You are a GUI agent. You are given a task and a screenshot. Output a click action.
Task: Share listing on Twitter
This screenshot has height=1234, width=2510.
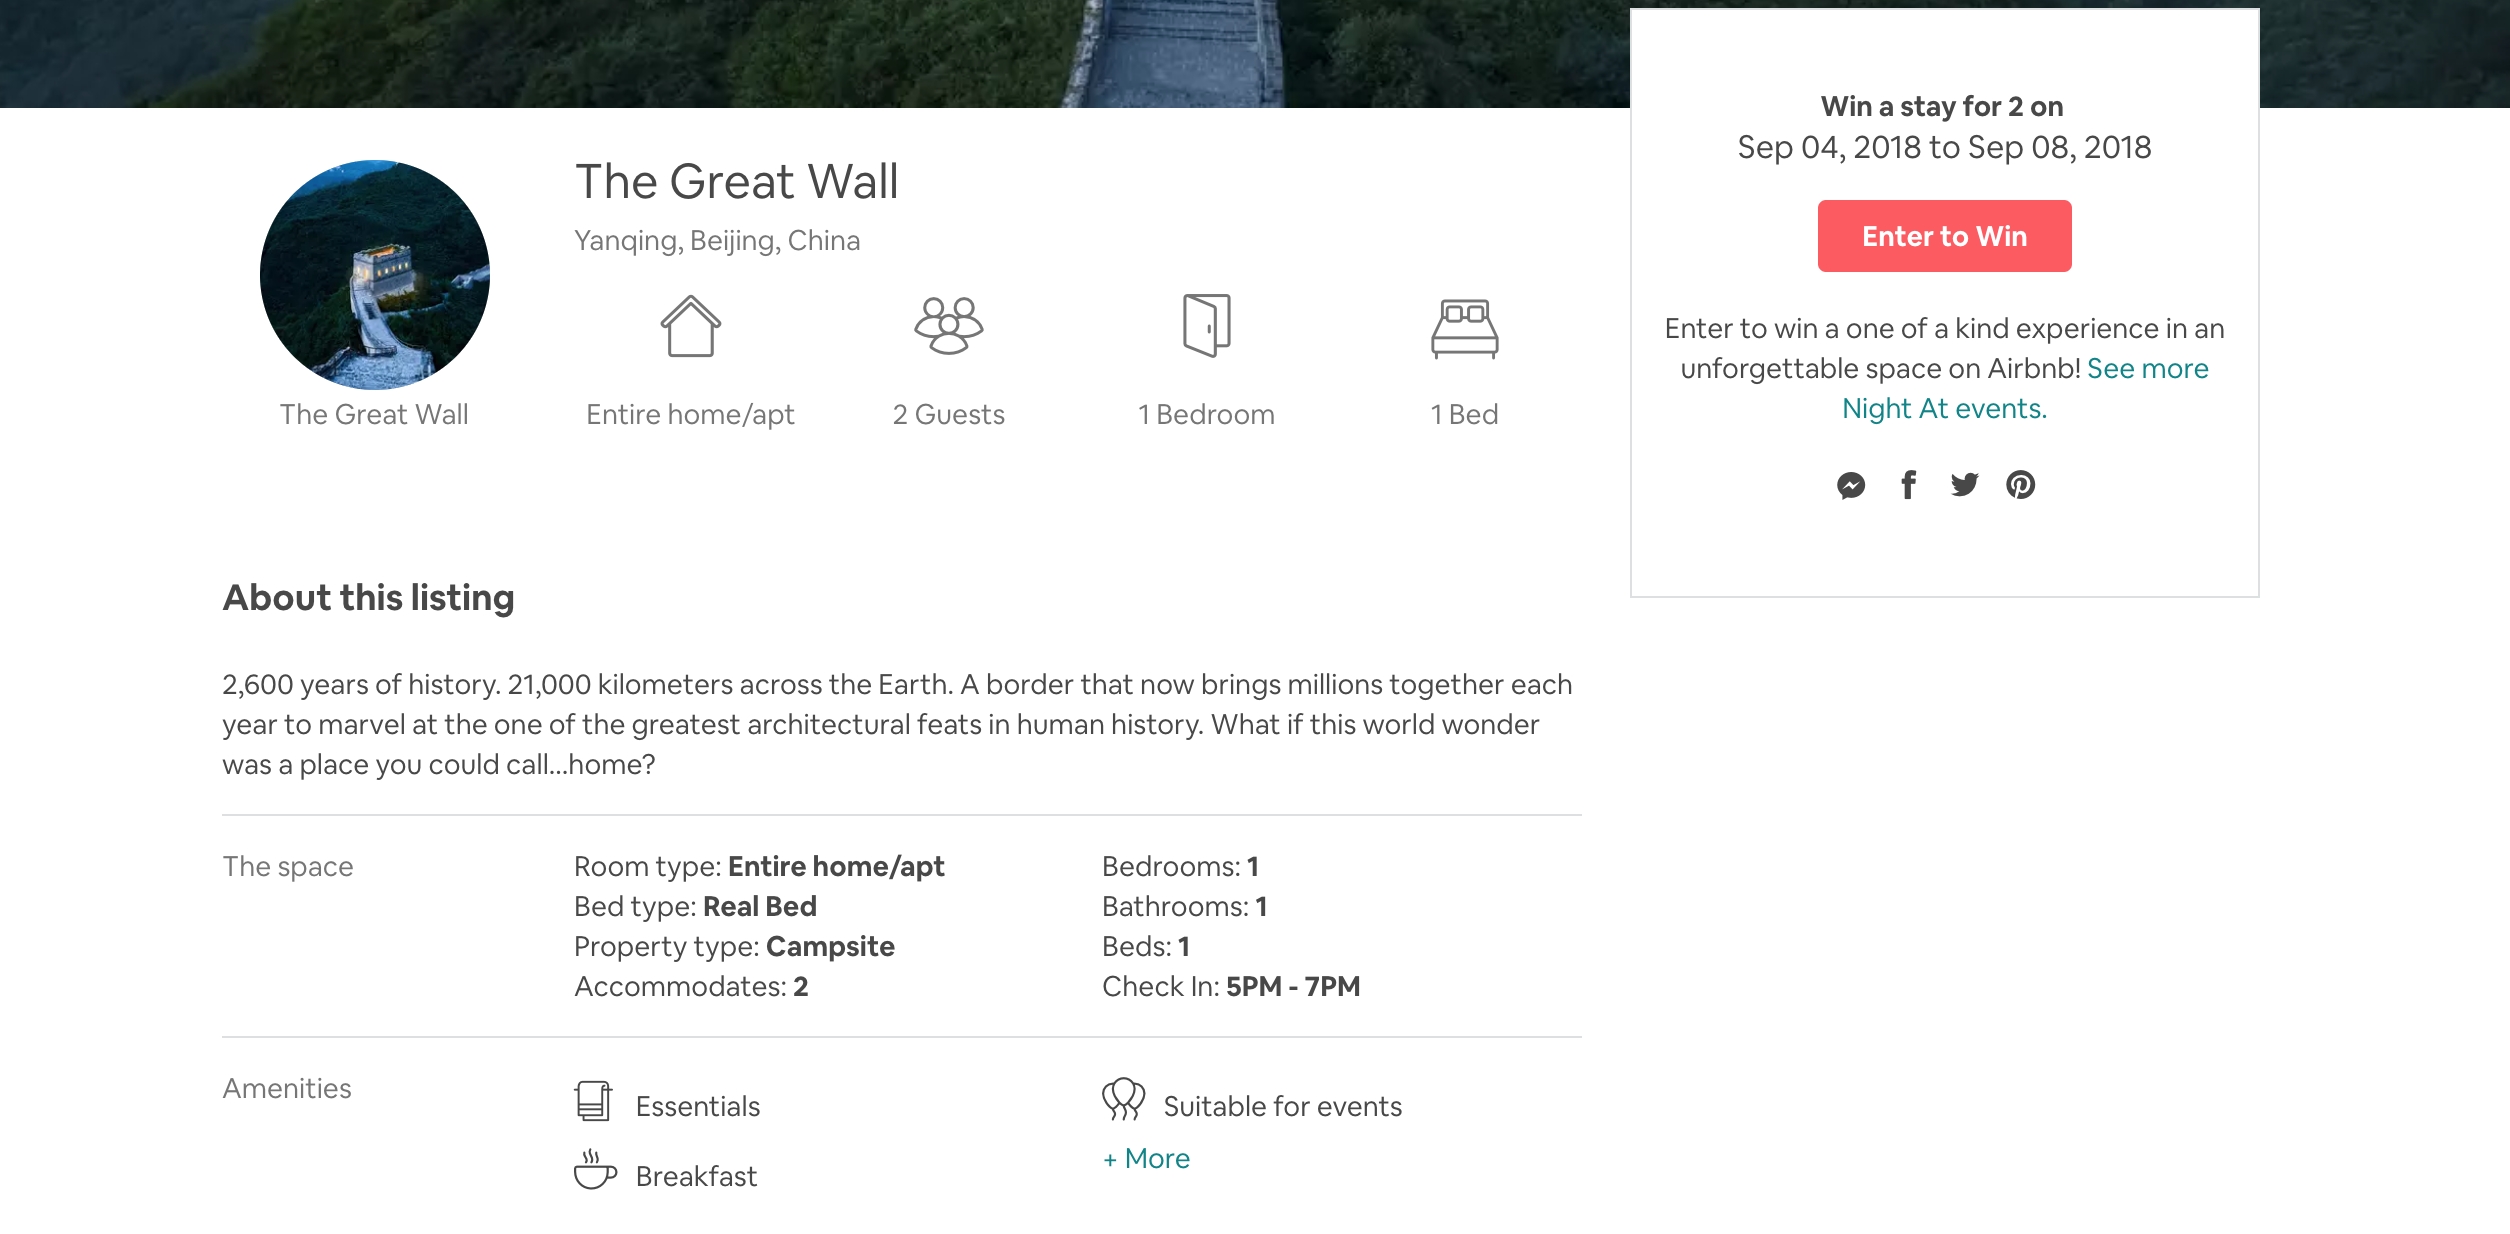coord(1964,485)
